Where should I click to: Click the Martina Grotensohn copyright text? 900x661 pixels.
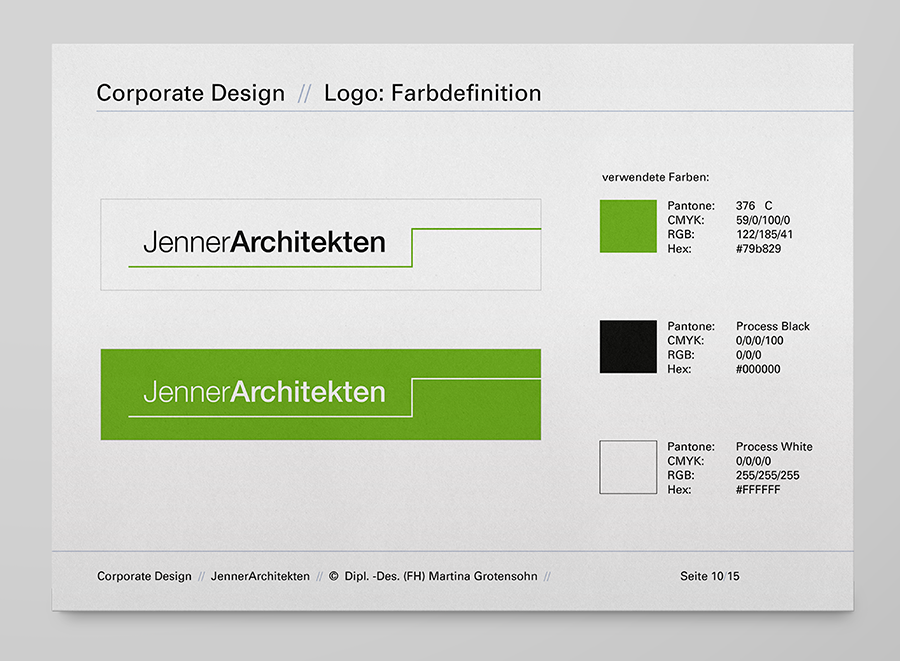(434, 576)
